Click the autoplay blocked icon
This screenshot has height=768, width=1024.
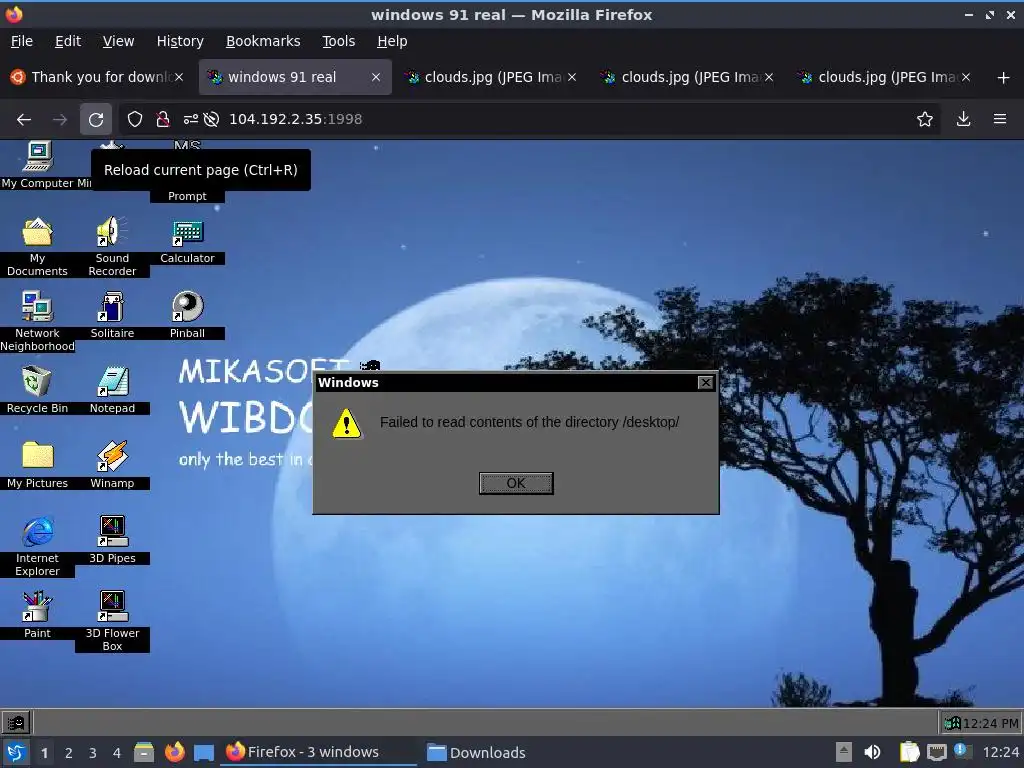(211, 119)
